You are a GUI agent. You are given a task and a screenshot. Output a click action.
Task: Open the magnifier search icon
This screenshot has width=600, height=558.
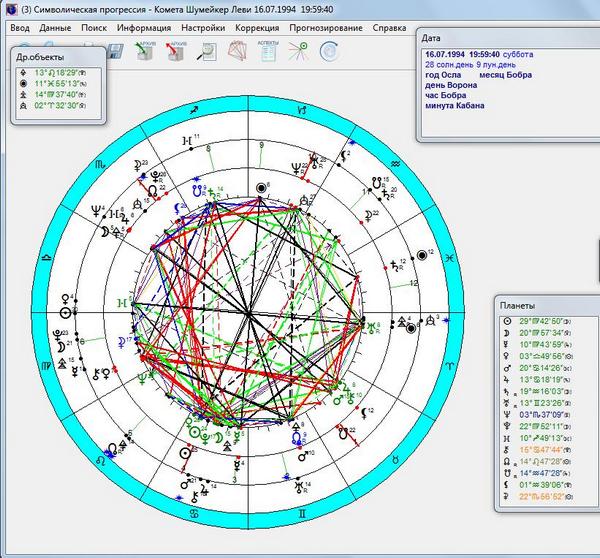pos(207,52)
